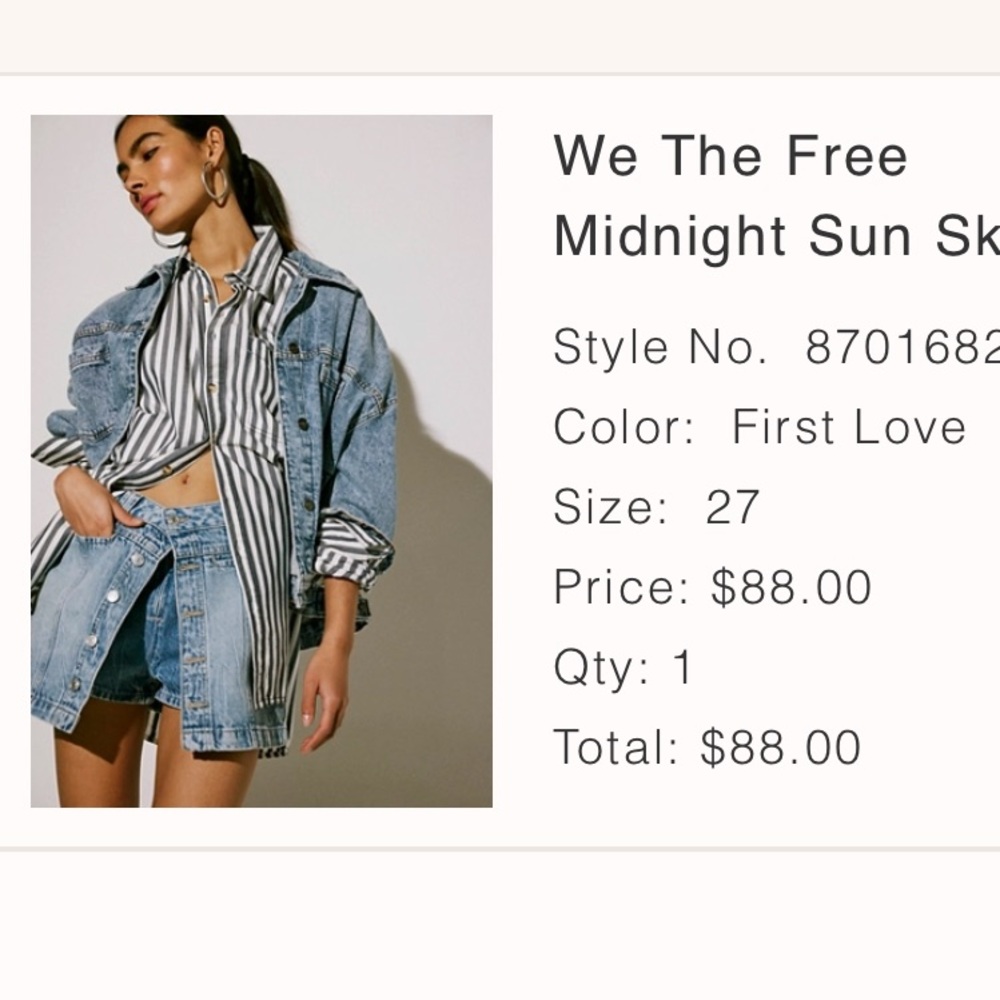Image resolution: width=1000 pixels, height=1000 pixels.
Task: Select the size value 27
Action: click(733, 508)
